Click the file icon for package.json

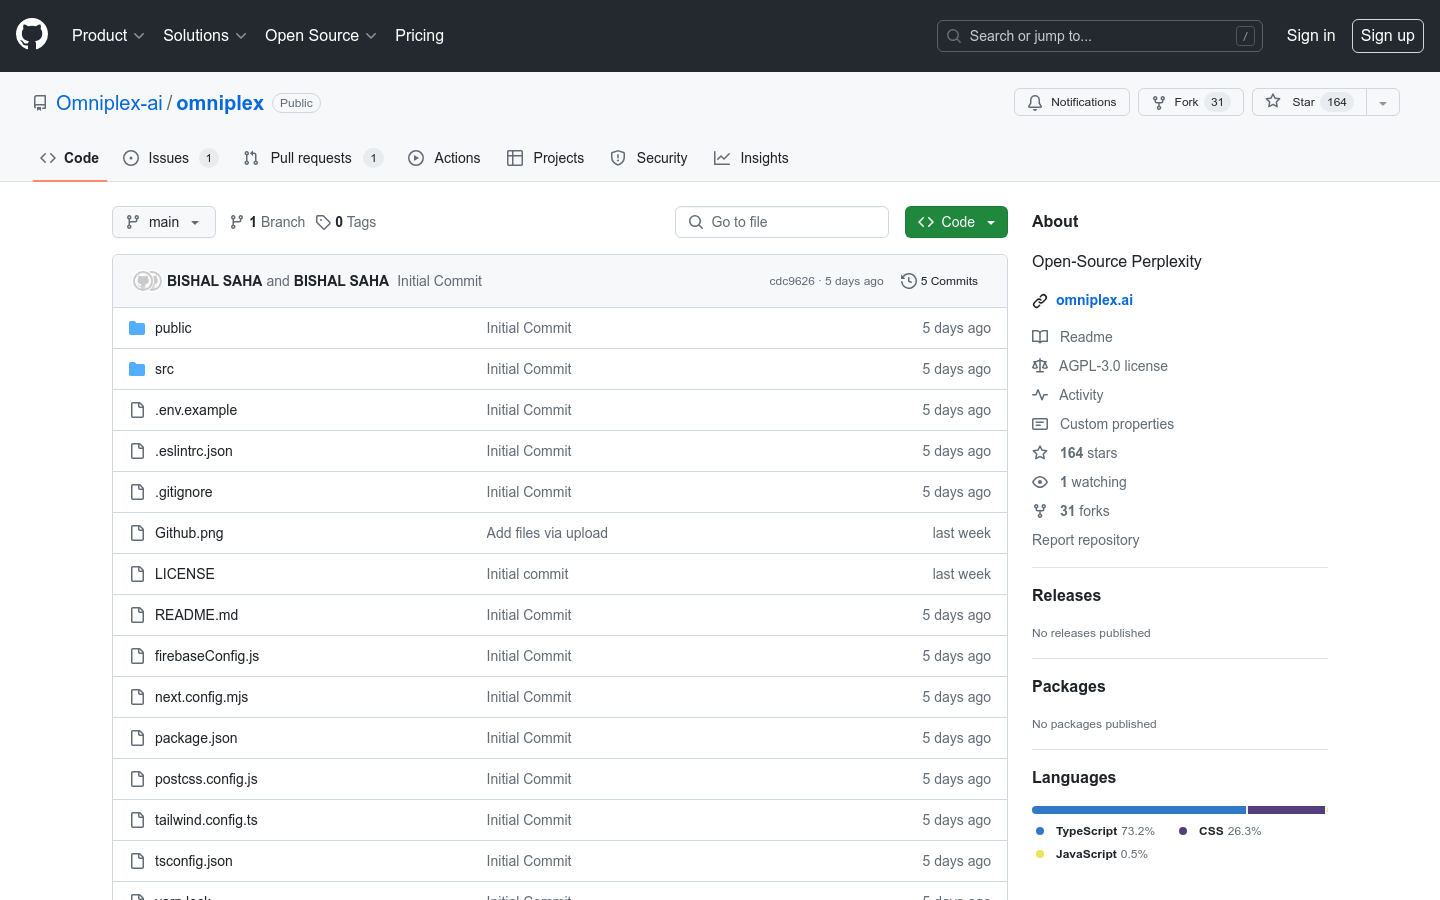pyautogui.click(x=137, y=738)
